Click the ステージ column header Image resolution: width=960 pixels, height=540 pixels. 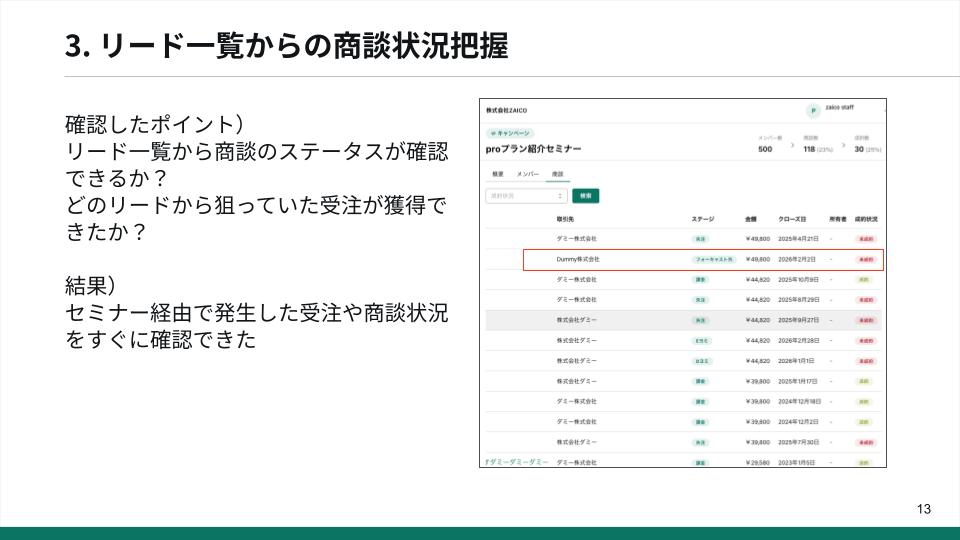703,218
